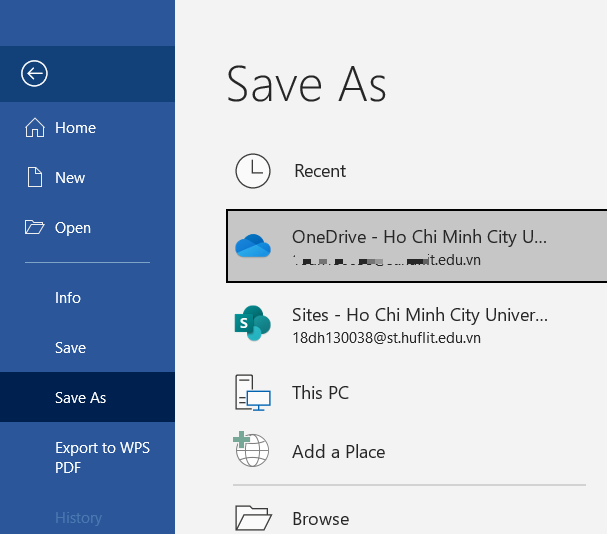Go to the Info page
Screen dimensions: 607x534
(x=87, y=298)
